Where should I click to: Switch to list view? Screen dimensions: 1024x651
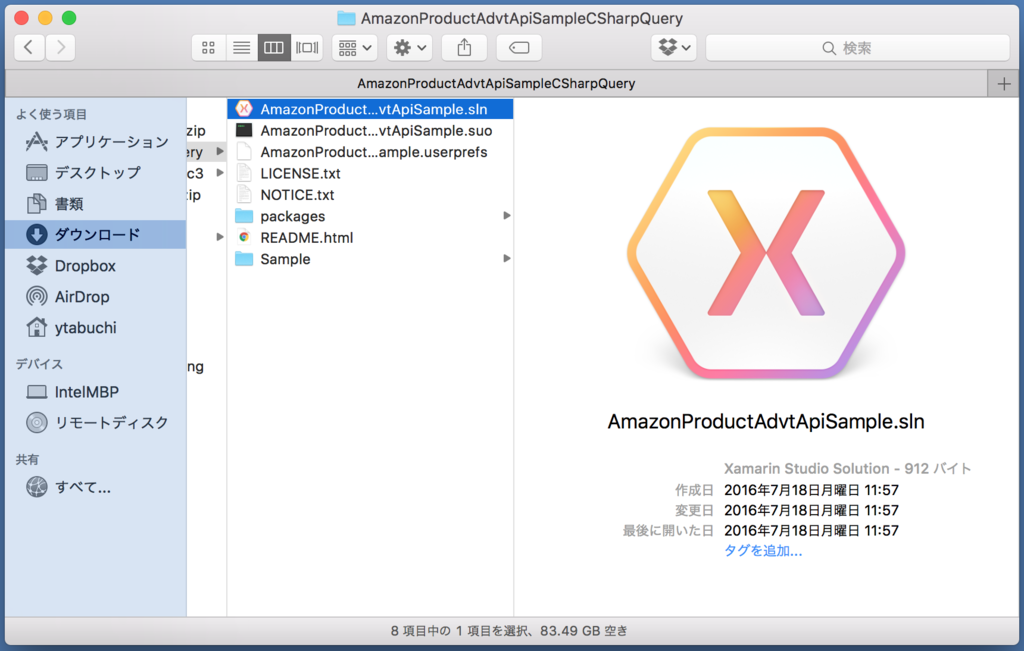(x=242, y=48)
